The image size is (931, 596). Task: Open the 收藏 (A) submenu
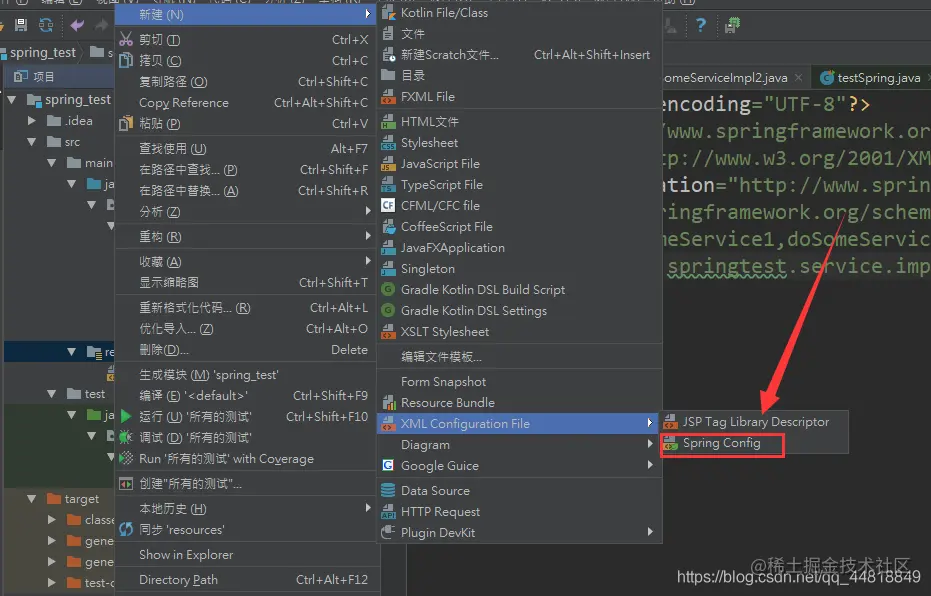point(245,261)
